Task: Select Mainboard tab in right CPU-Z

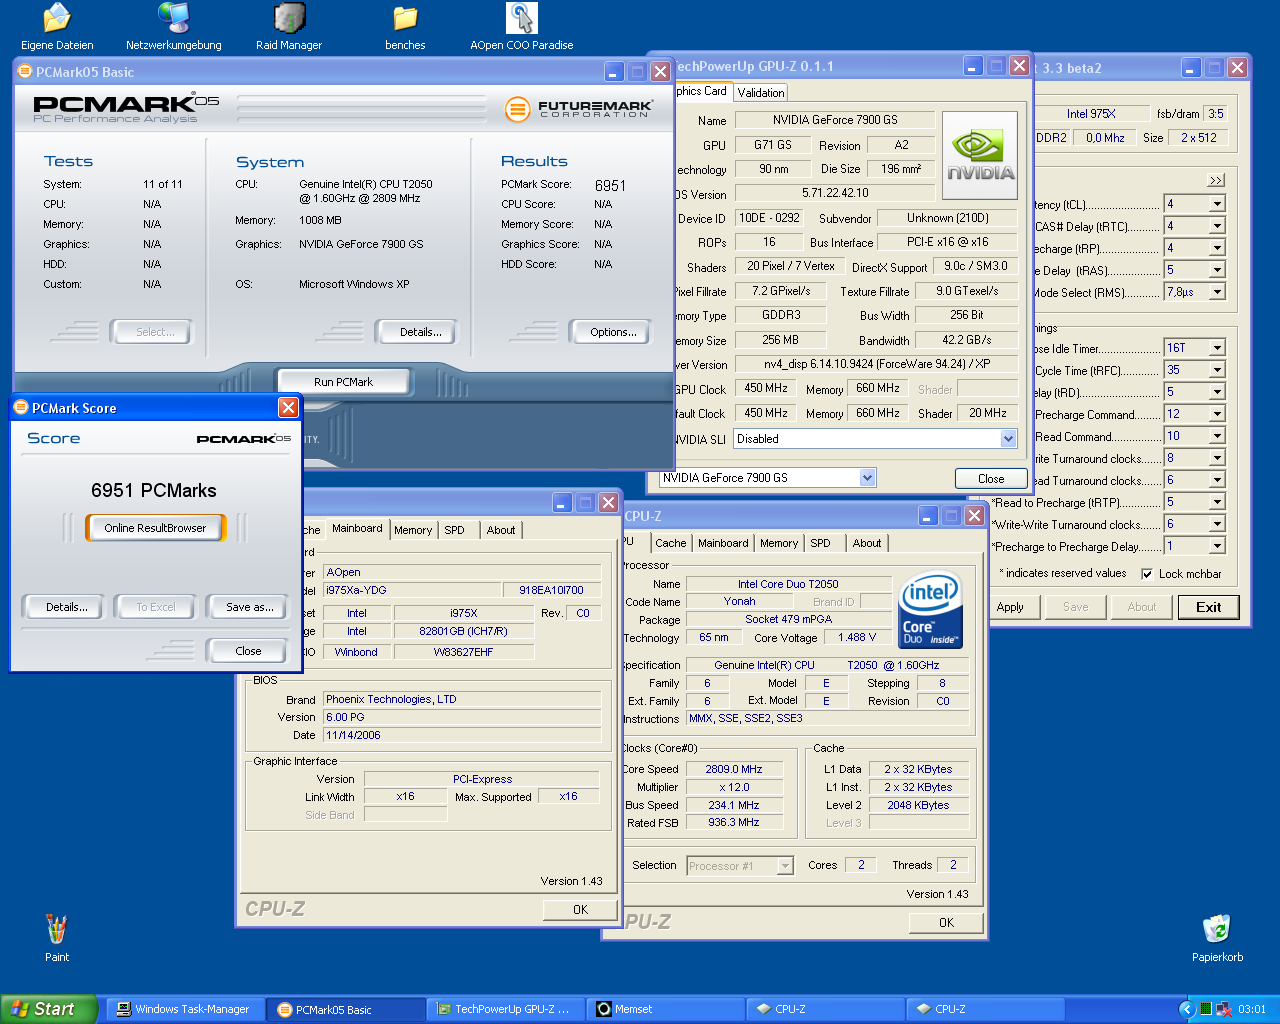Action: (x=723, y=543)
